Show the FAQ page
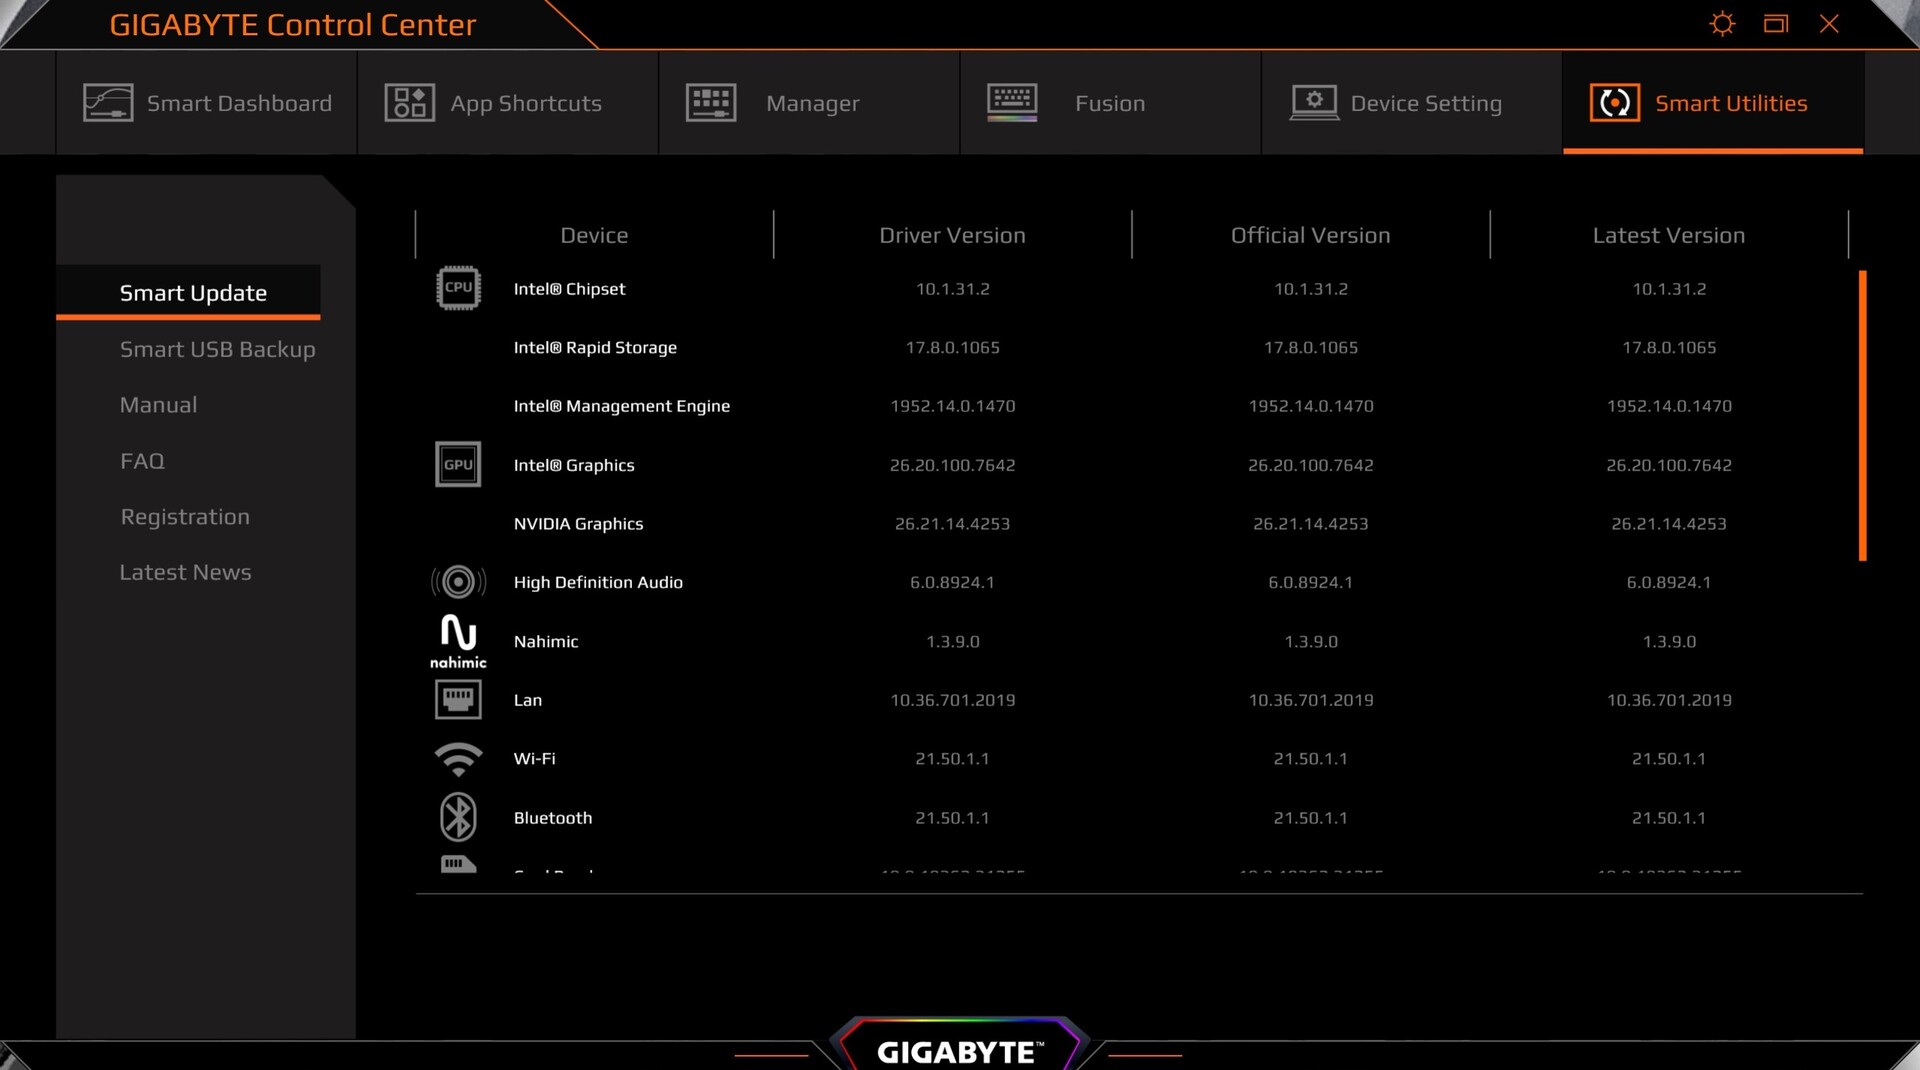 (x=142, y=461)
